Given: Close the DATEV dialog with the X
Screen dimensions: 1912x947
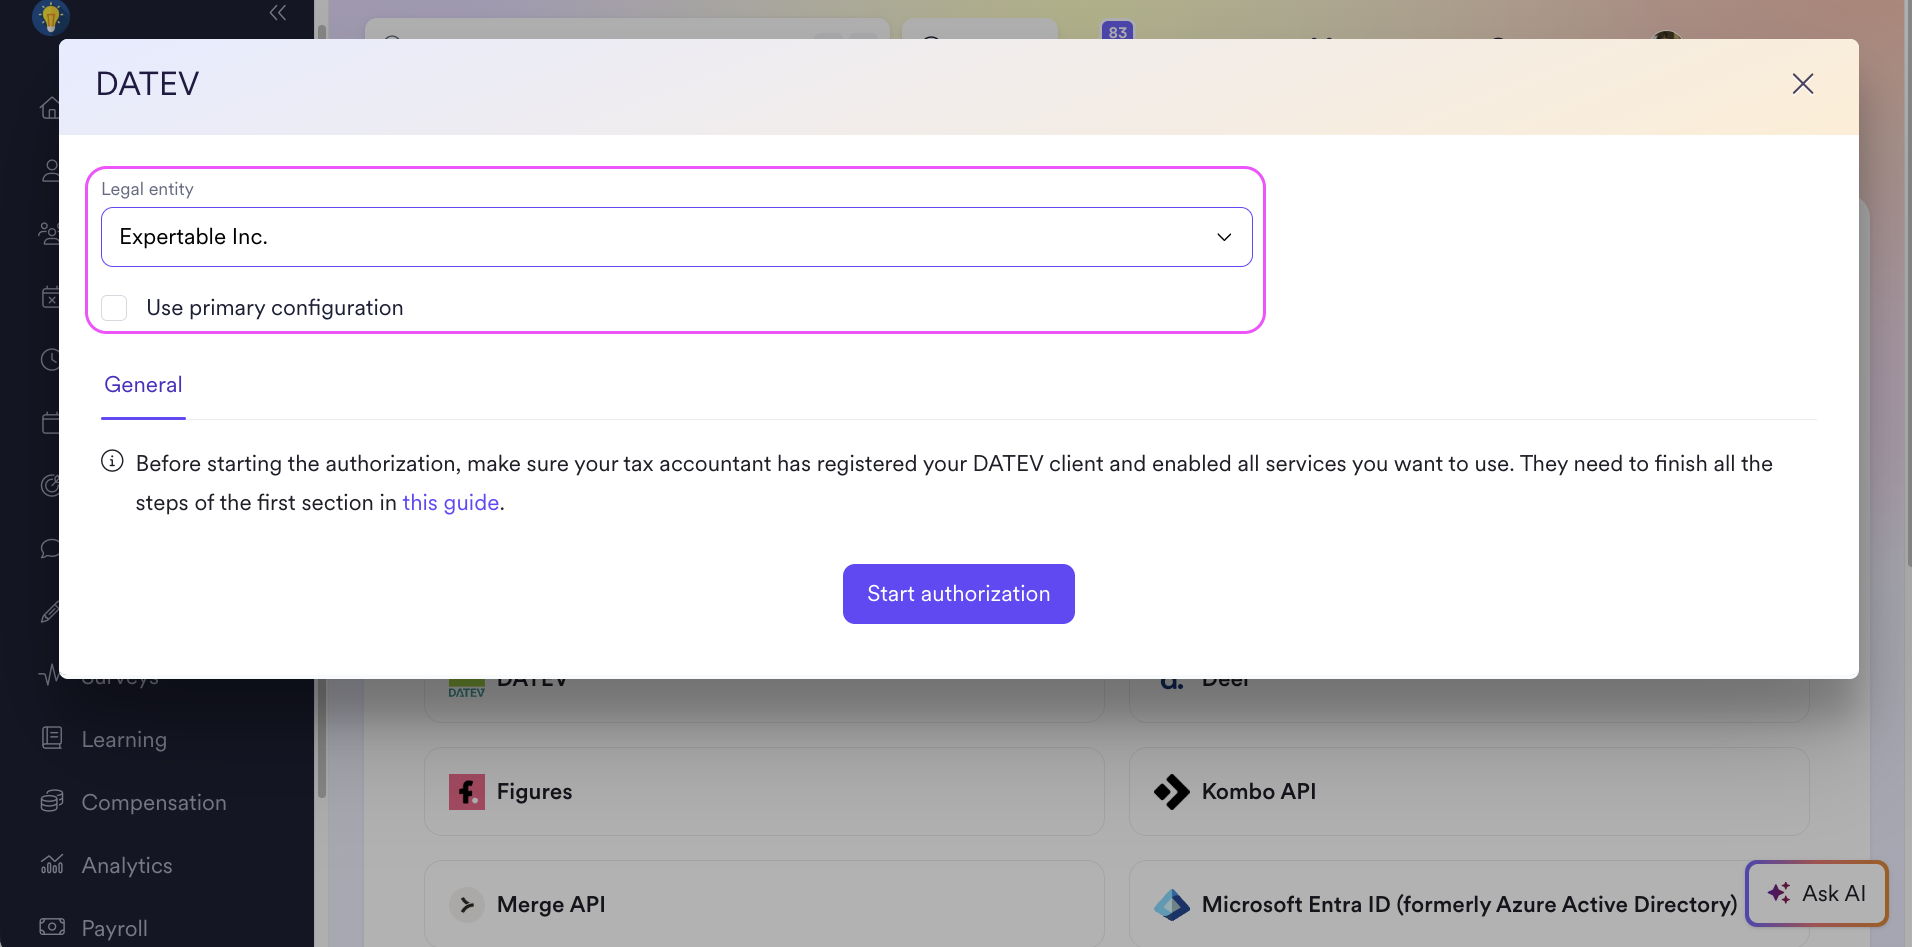Looking at the screenshot, I should click(1802, 84).
